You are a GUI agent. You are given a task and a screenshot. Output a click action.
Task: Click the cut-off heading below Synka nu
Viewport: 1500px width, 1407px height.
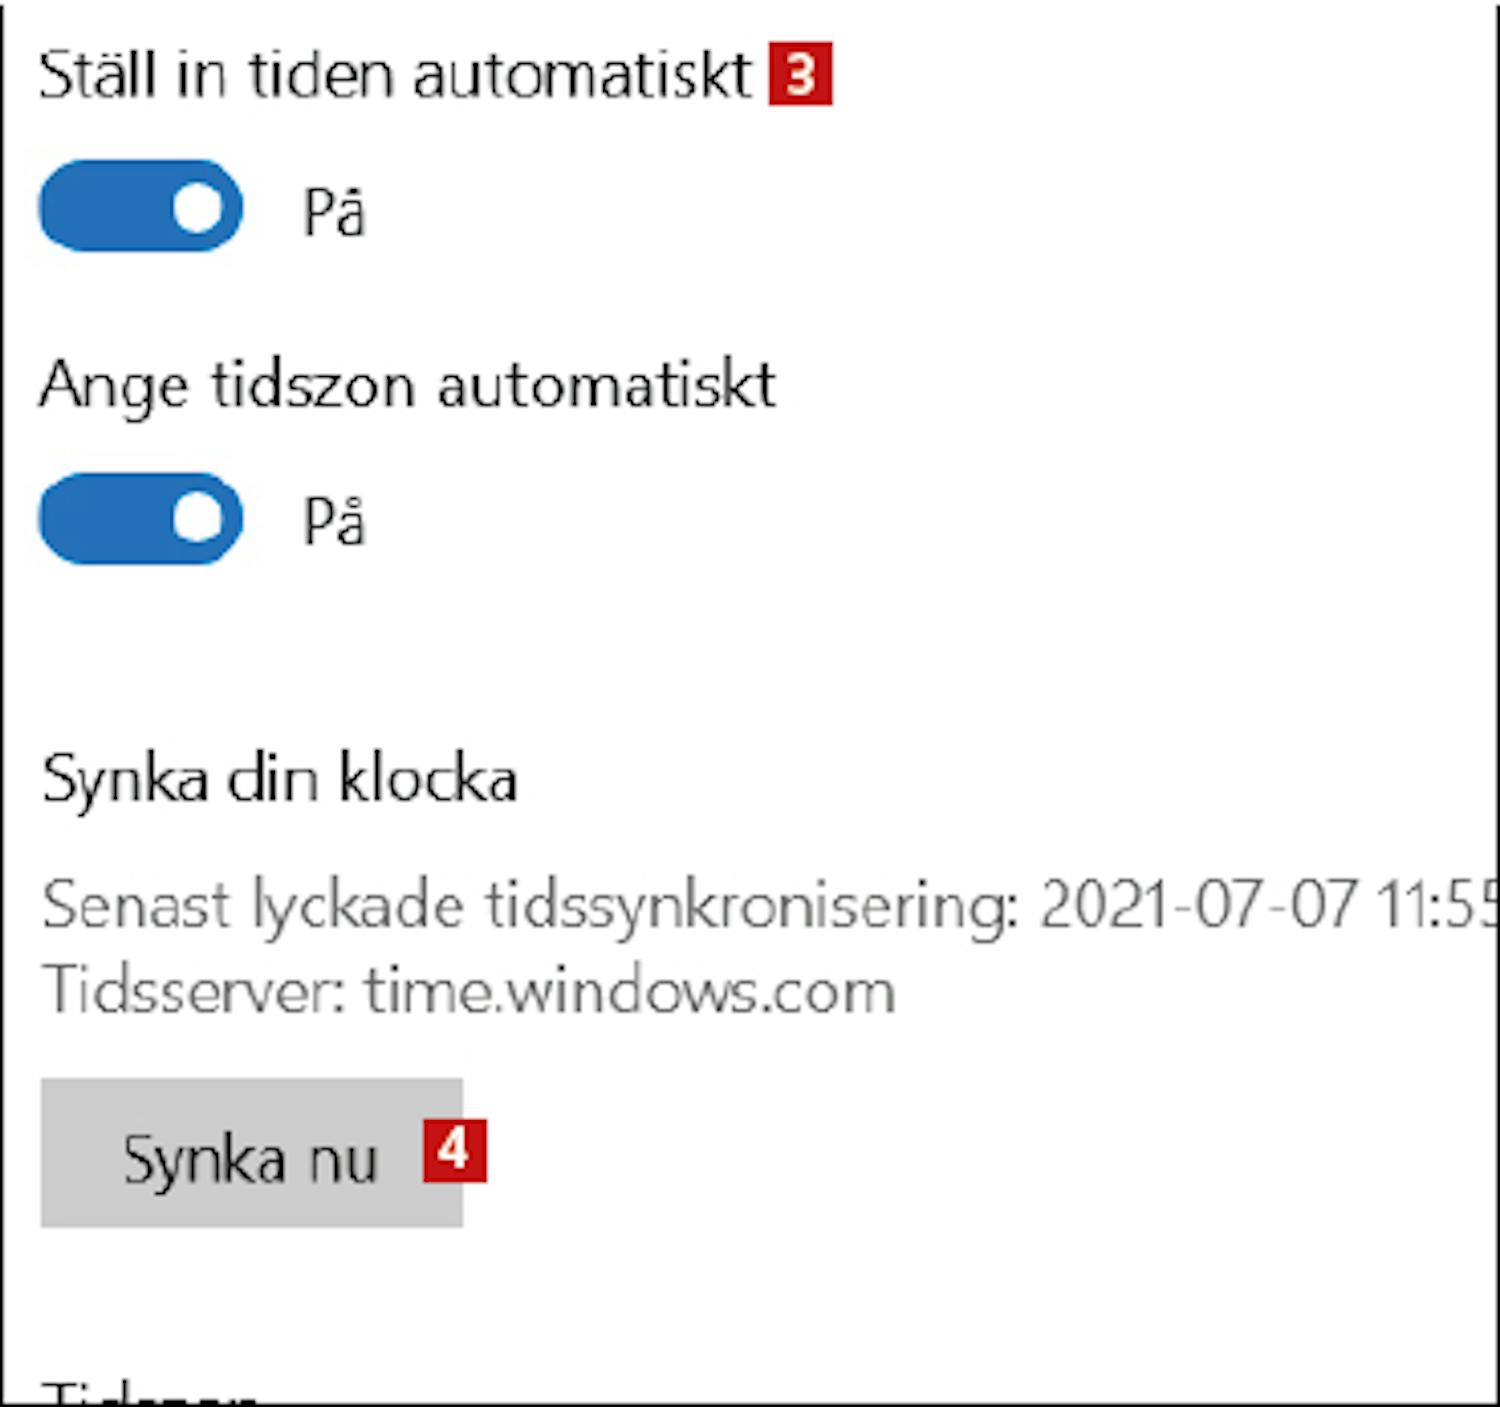tap(150, 1392)
